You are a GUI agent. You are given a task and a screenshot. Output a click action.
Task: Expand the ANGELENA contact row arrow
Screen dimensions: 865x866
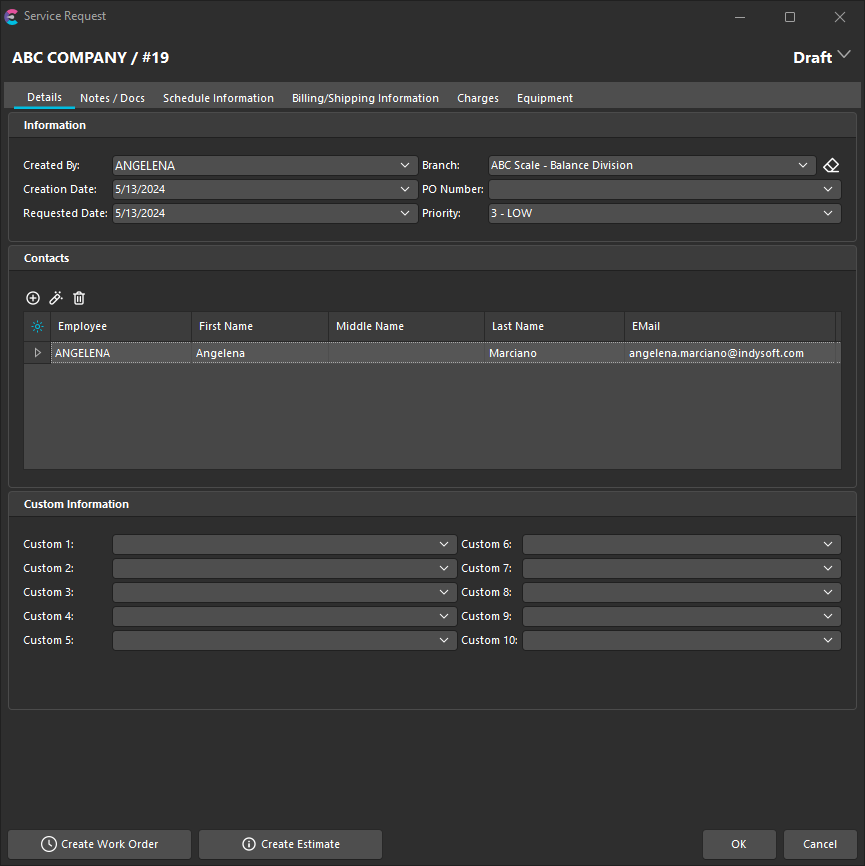click(x=37, y=353)
